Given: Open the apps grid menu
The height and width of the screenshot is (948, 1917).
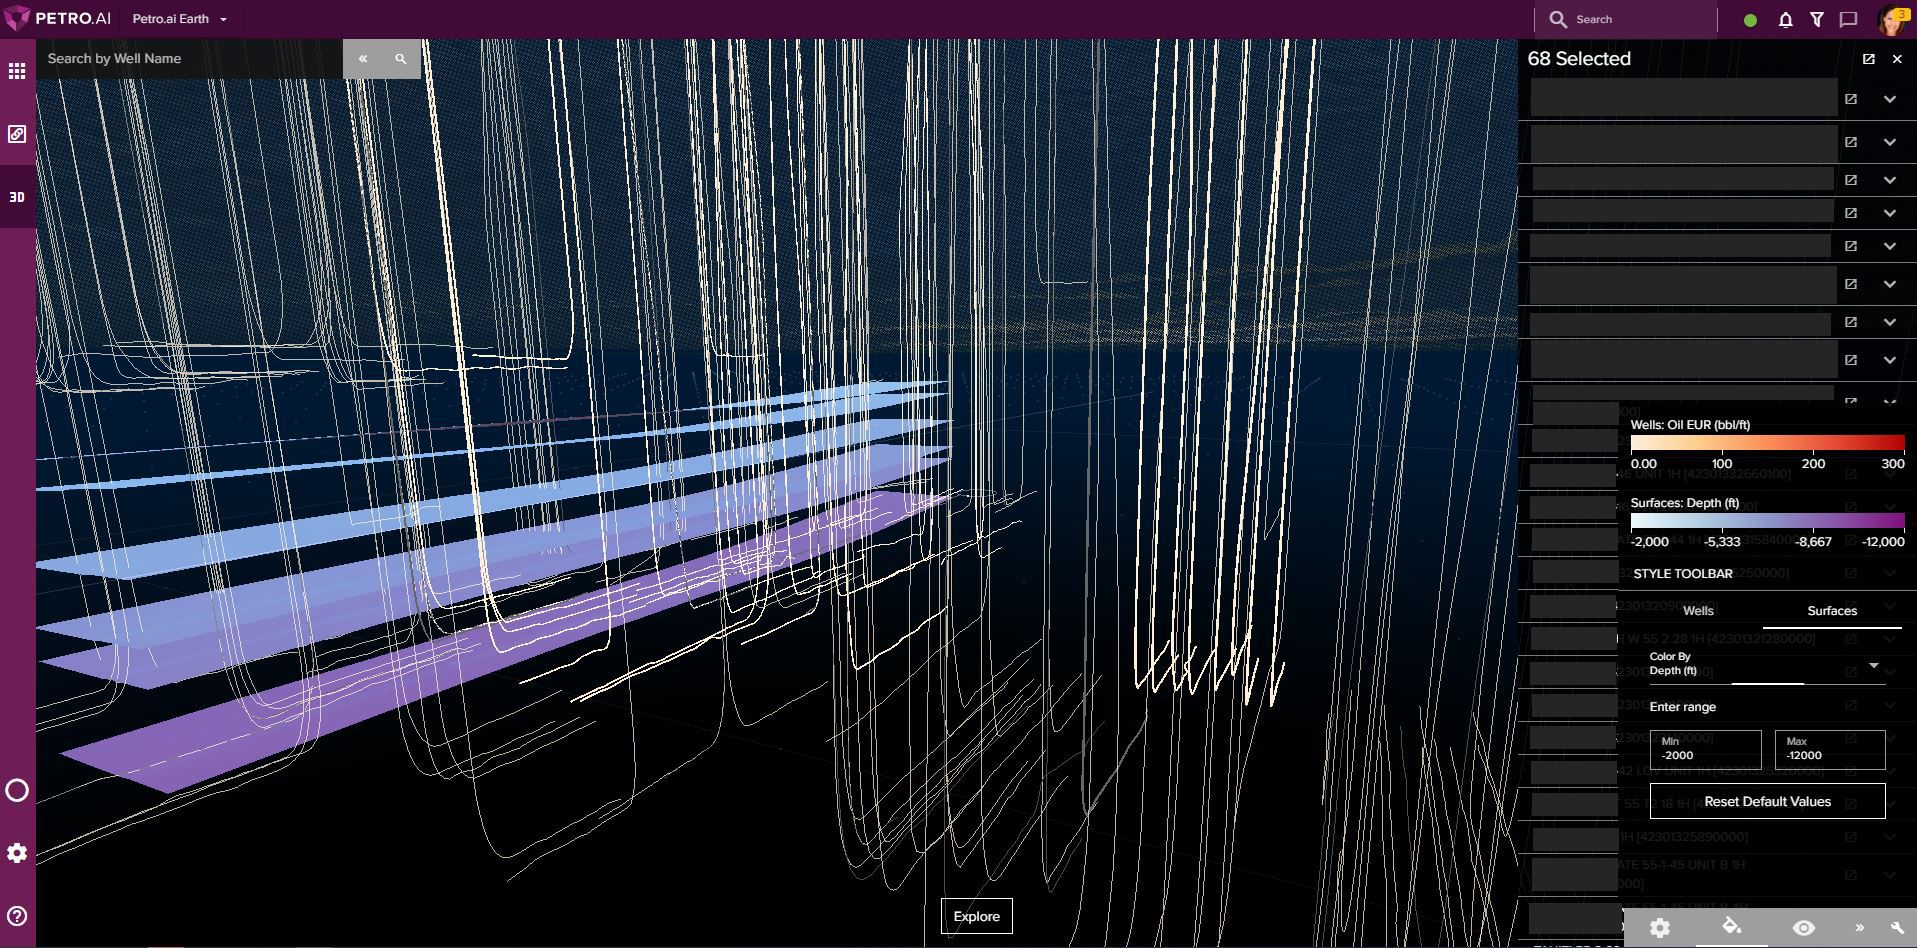Looking at the screenshot, I should click(x=17, y=71).
